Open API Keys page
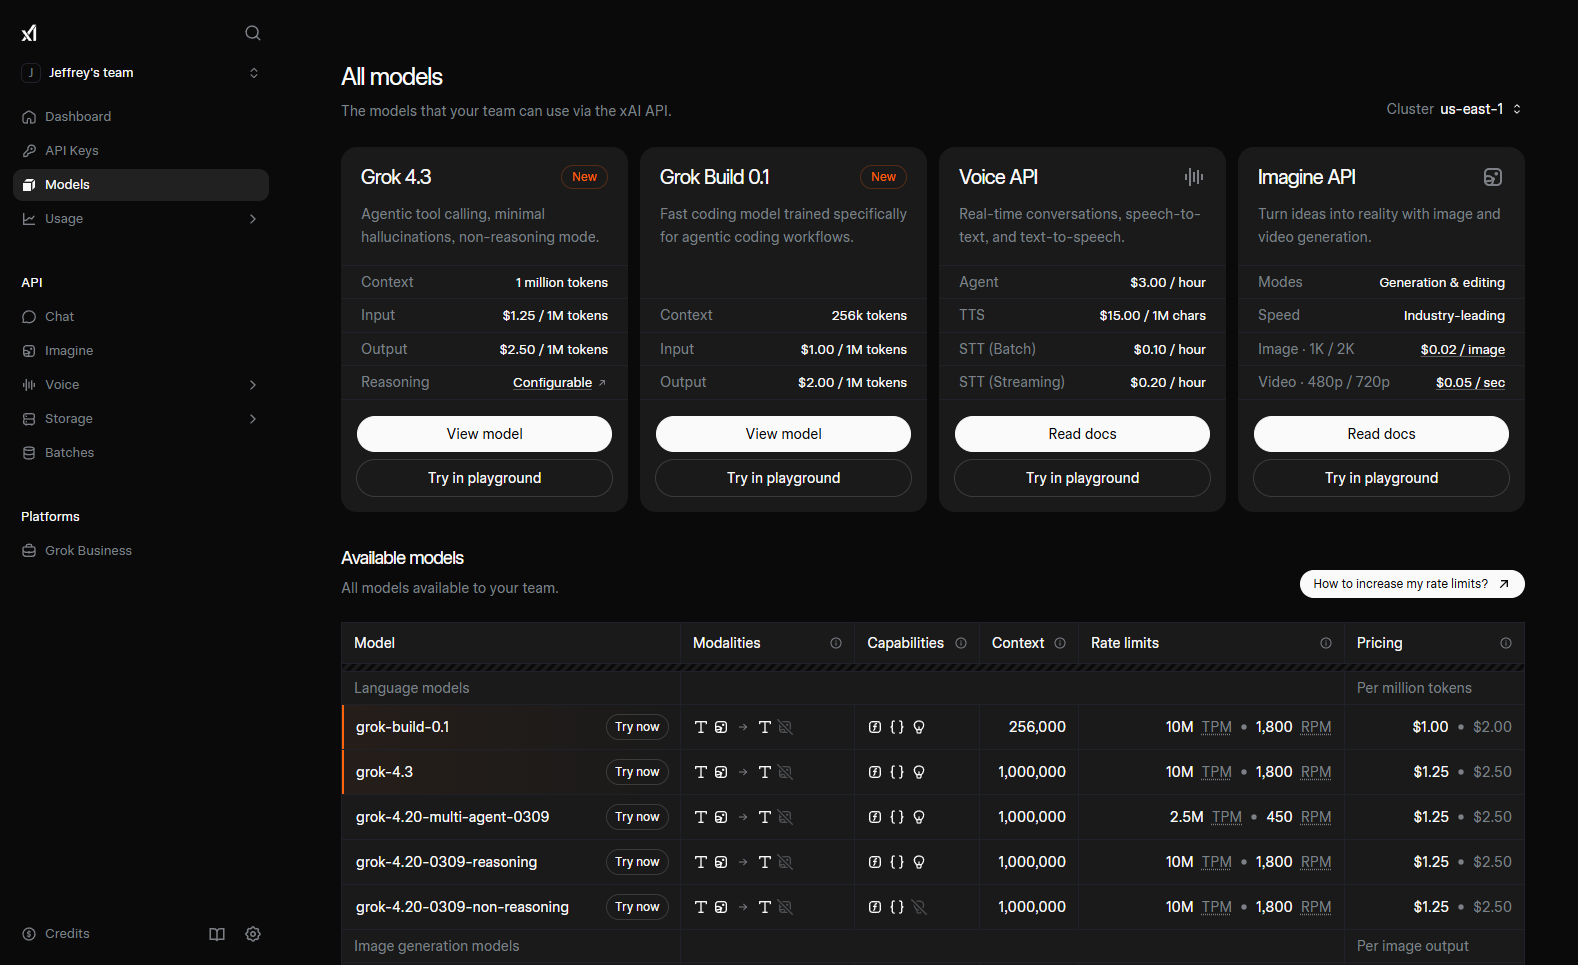This screenshot has height=965, width=1578. tap(141, 151)
